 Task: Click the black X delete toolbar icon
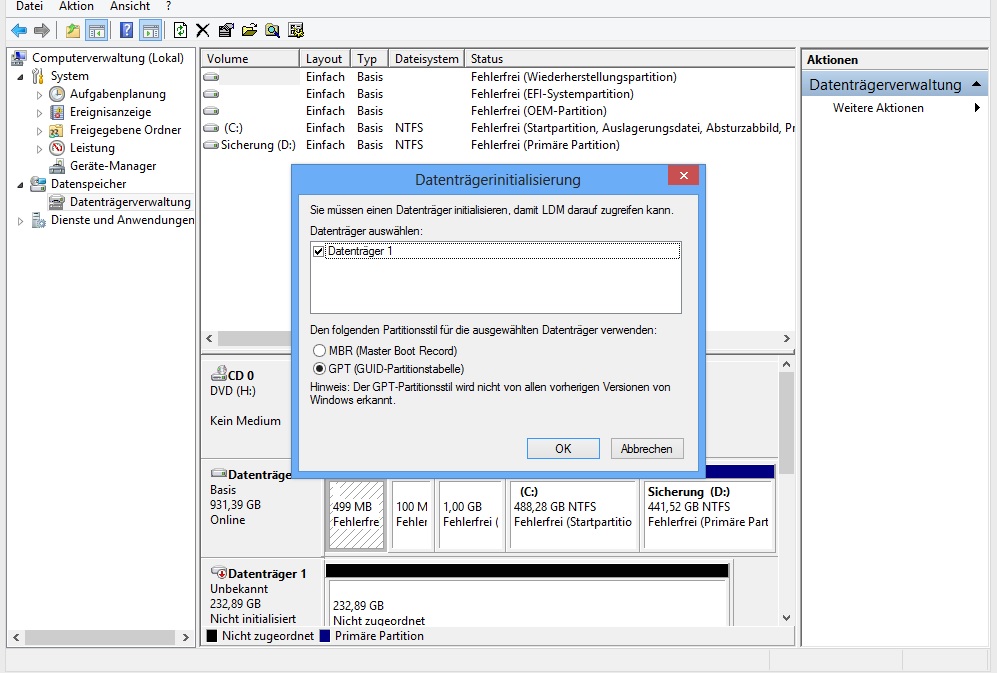202,30
